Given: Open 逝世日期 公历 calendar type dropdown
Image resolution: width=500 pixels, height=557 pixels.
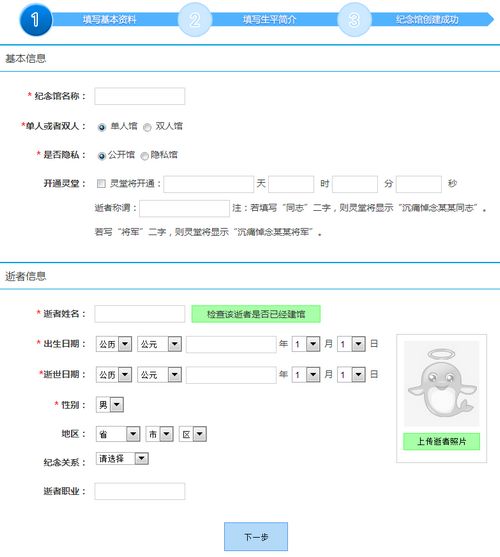Looking at the screenshot, I should 114,374.
